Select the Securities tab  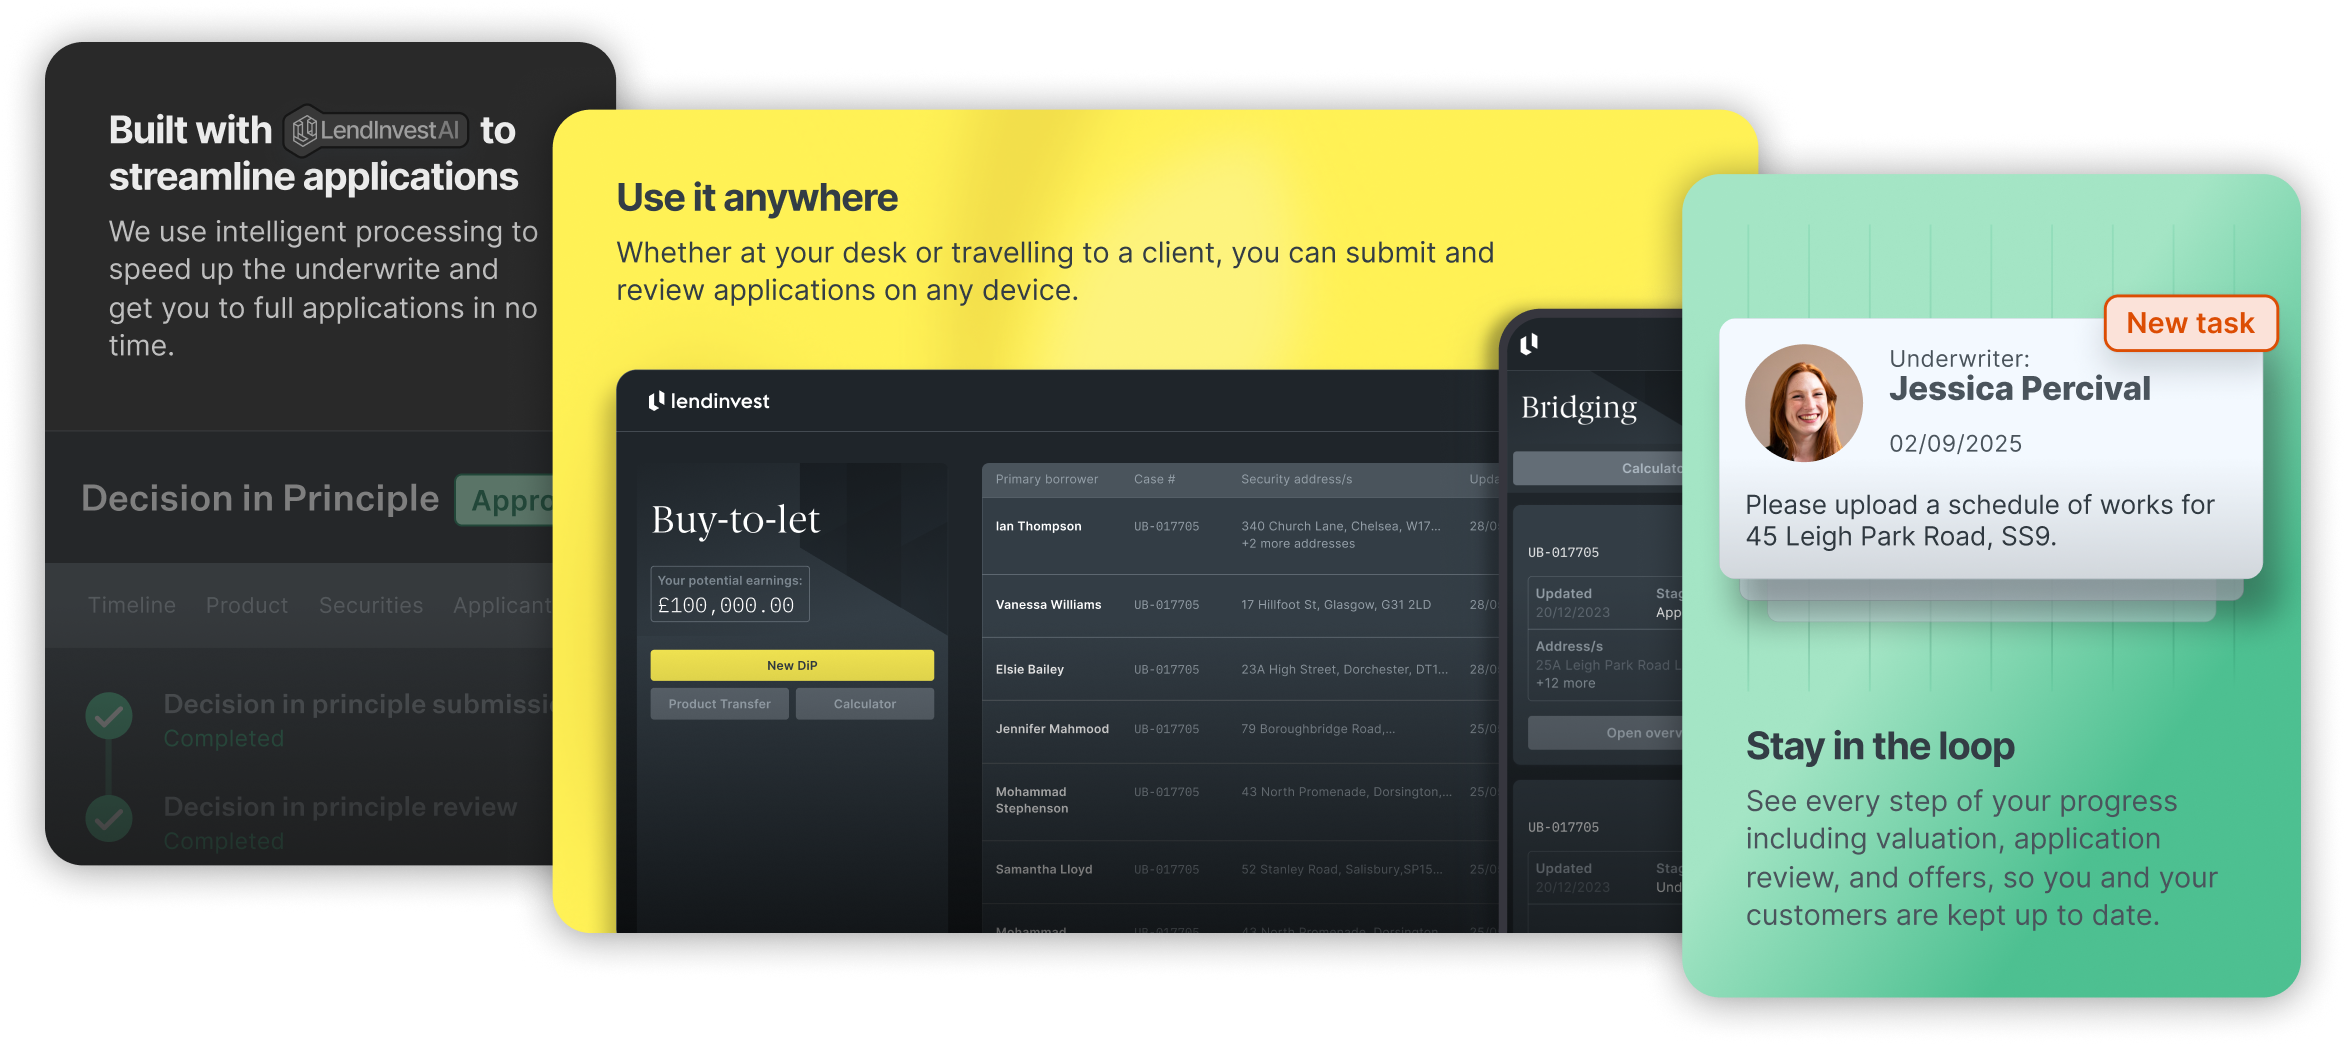point(371,605)
